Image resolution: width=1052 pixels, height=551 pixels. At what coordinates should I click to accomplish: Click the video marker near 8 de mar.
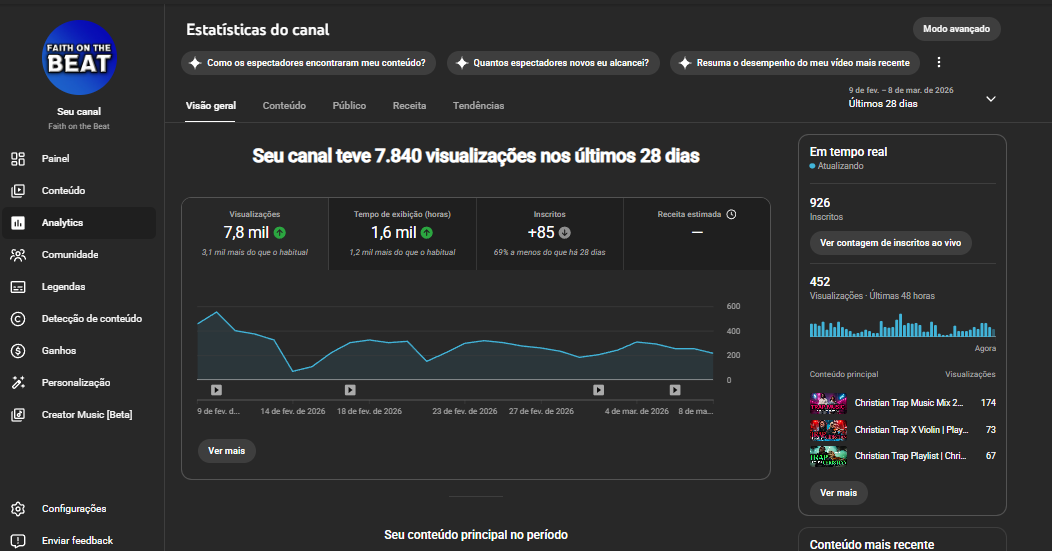(675, 390)
